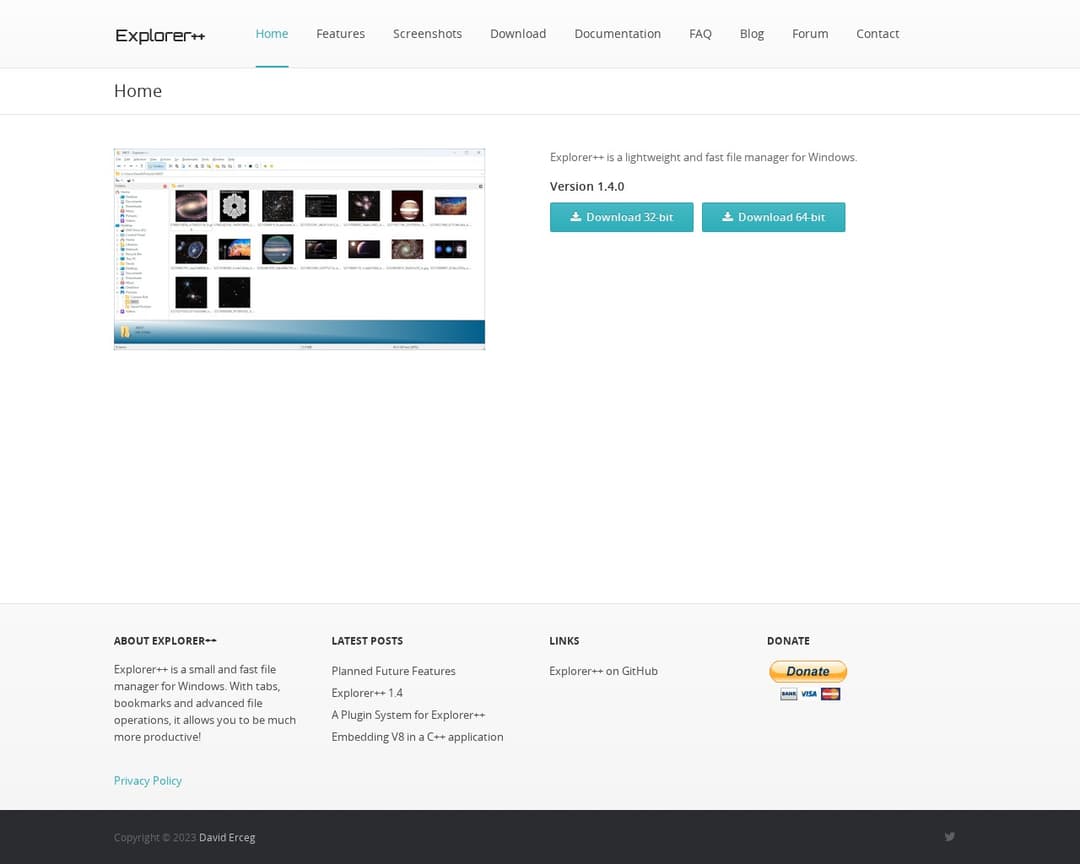Click the Home page title heading
The image size is (1080, 864).
(x=138, y=91)
